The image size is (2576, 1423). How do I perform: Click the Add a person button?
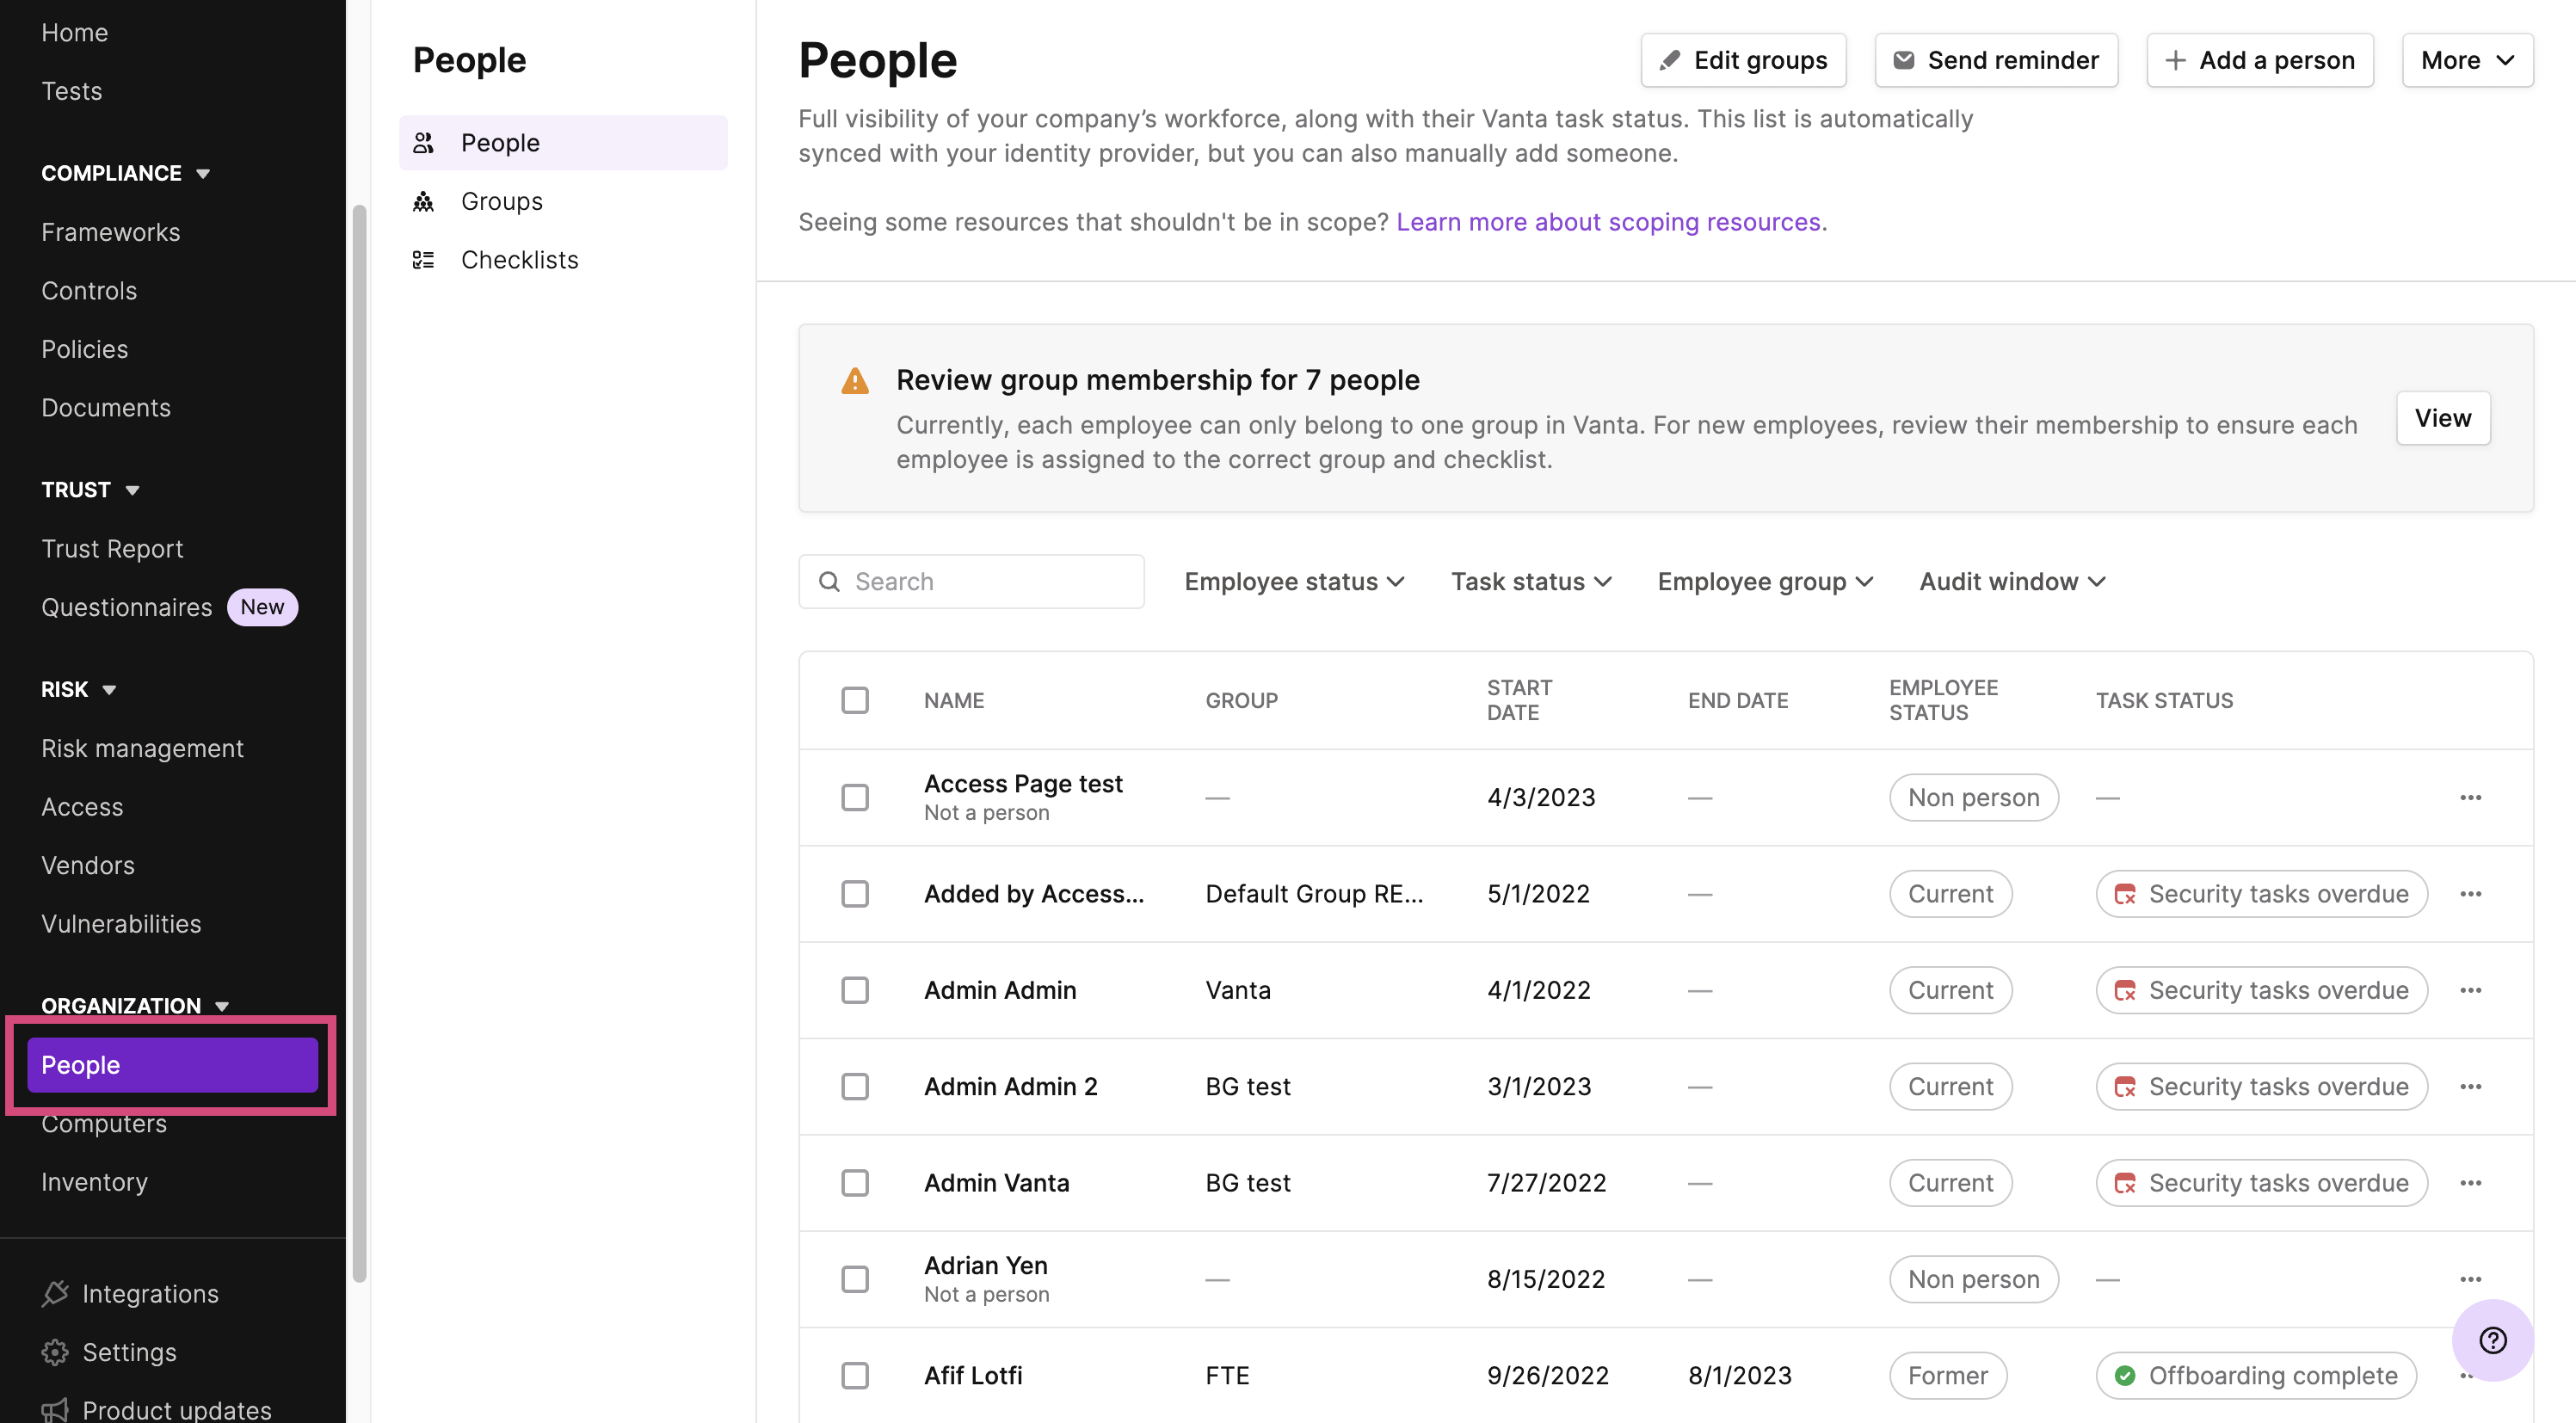pyautogui.click(x=2260, y=60)
